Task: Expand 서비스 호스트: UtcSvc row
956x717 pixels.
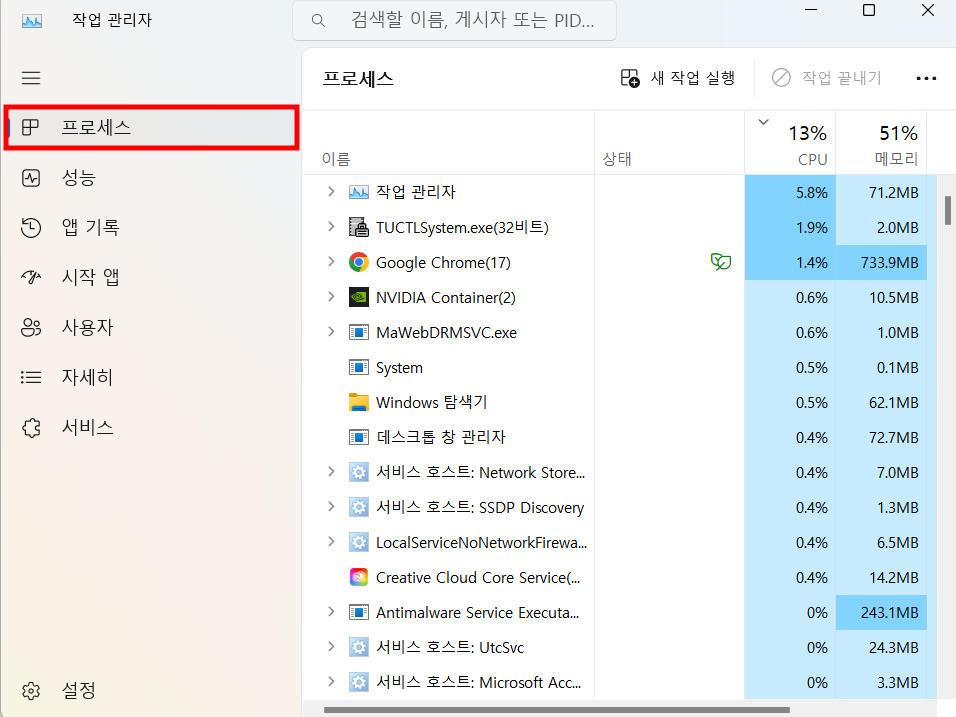Action: pos(331,647)
